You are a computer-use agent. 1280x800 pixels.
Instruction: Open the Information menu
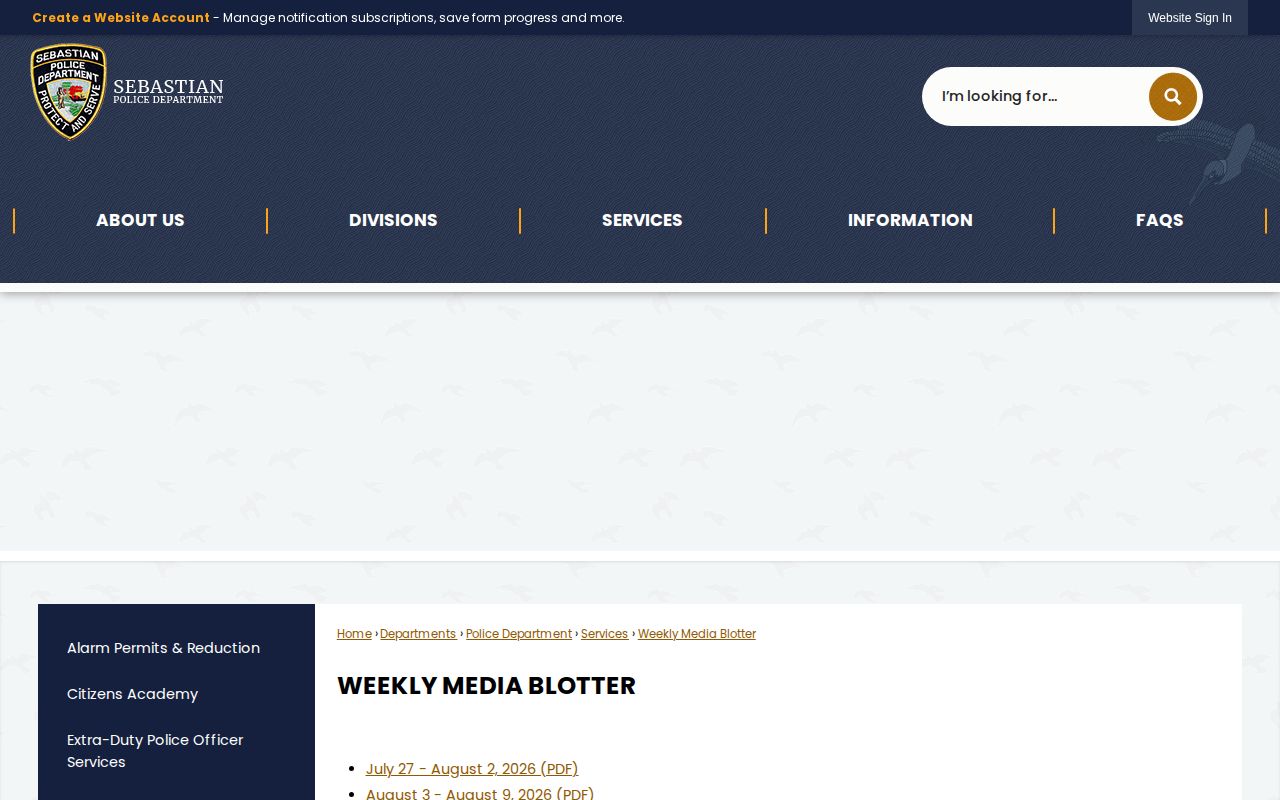pyautogui.click(x=910, y=220)
